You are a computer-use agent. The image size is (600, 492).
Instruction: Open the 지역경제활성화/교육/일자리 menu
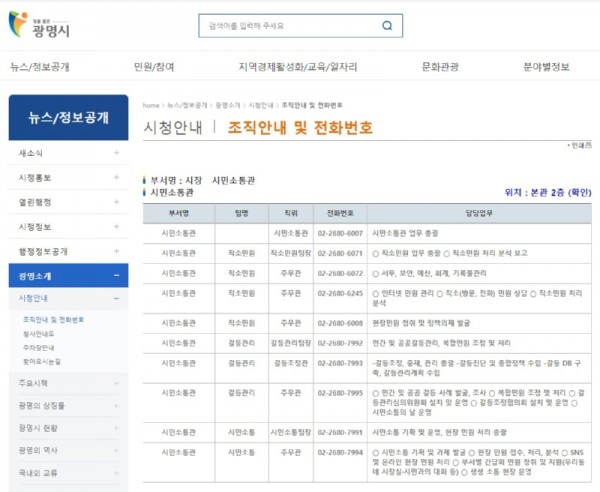tap(298, 67)
